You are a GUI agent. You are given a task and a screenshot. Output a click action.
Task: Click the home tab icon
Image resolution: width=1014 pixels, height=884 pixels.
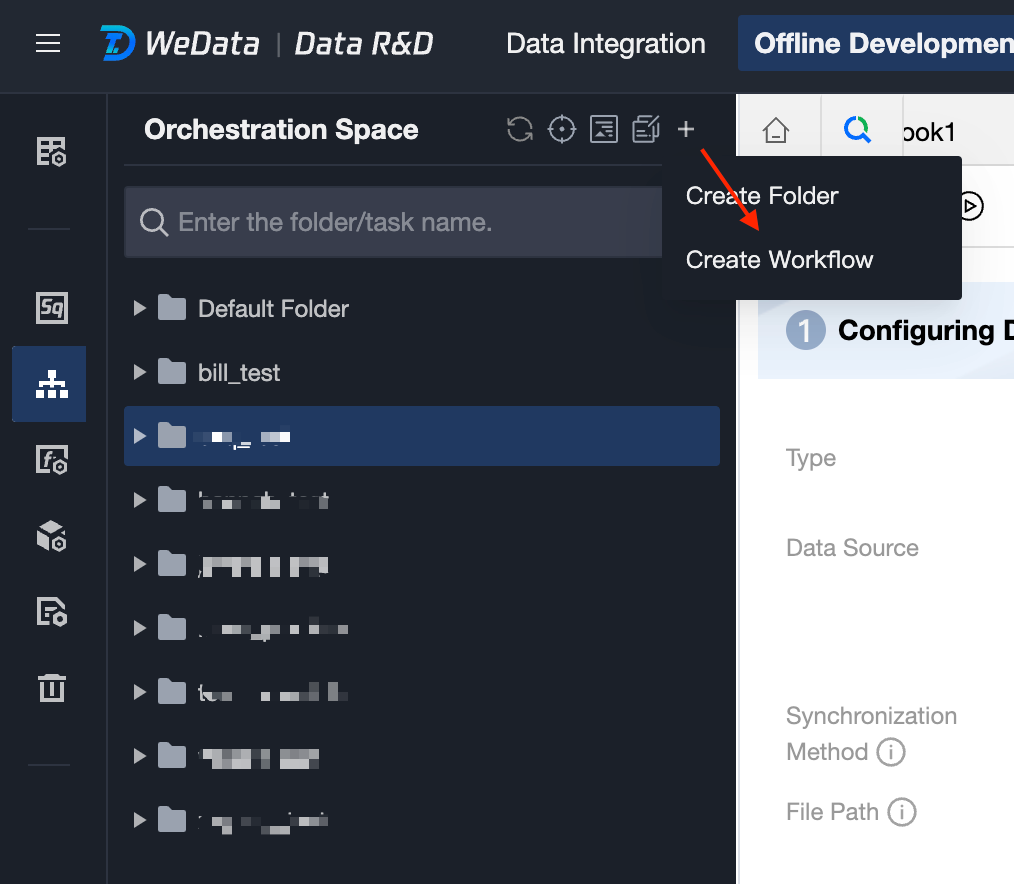point(776,130)
